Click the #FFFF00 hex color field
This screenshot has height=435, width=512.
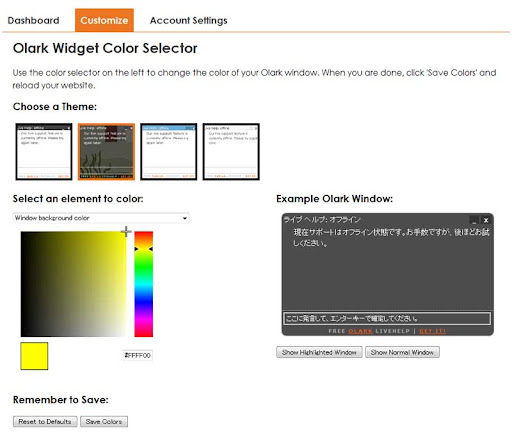click(x=138, y=355)
